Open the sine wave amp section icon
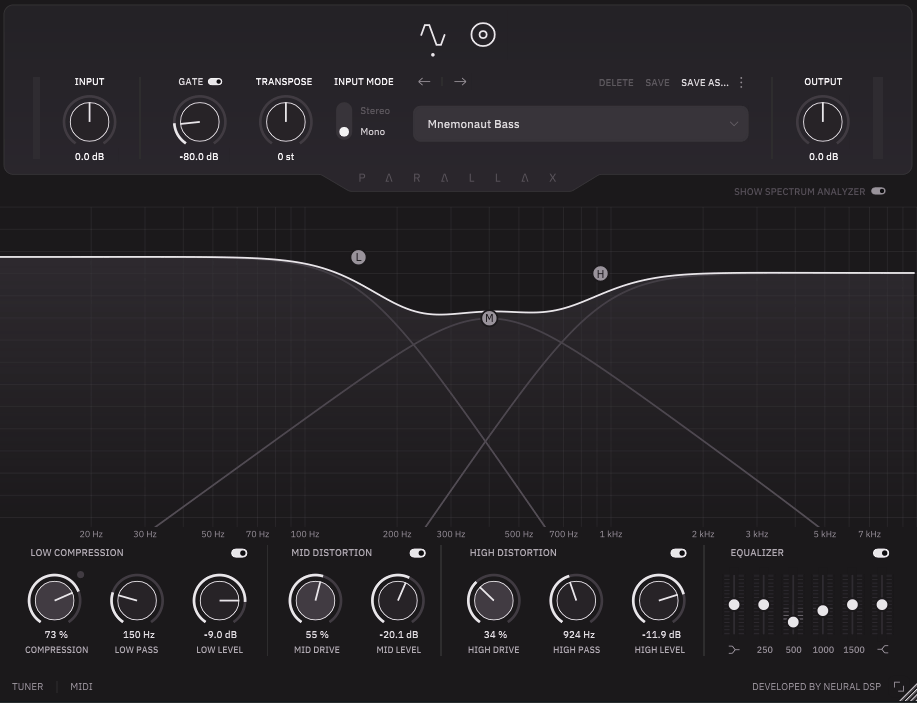The width and height of the screenshot is (917, 703). tap(433, 36)
